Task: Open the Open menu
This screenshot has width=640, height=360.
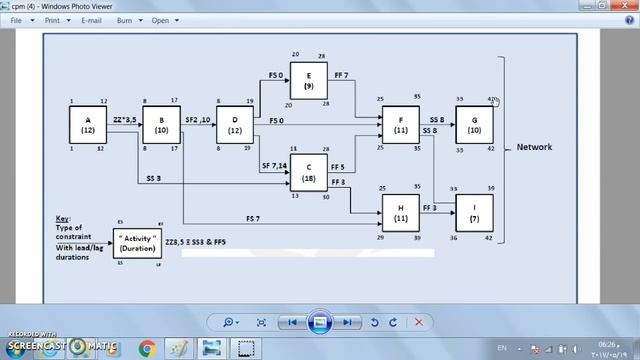Action: coord(160,20)
